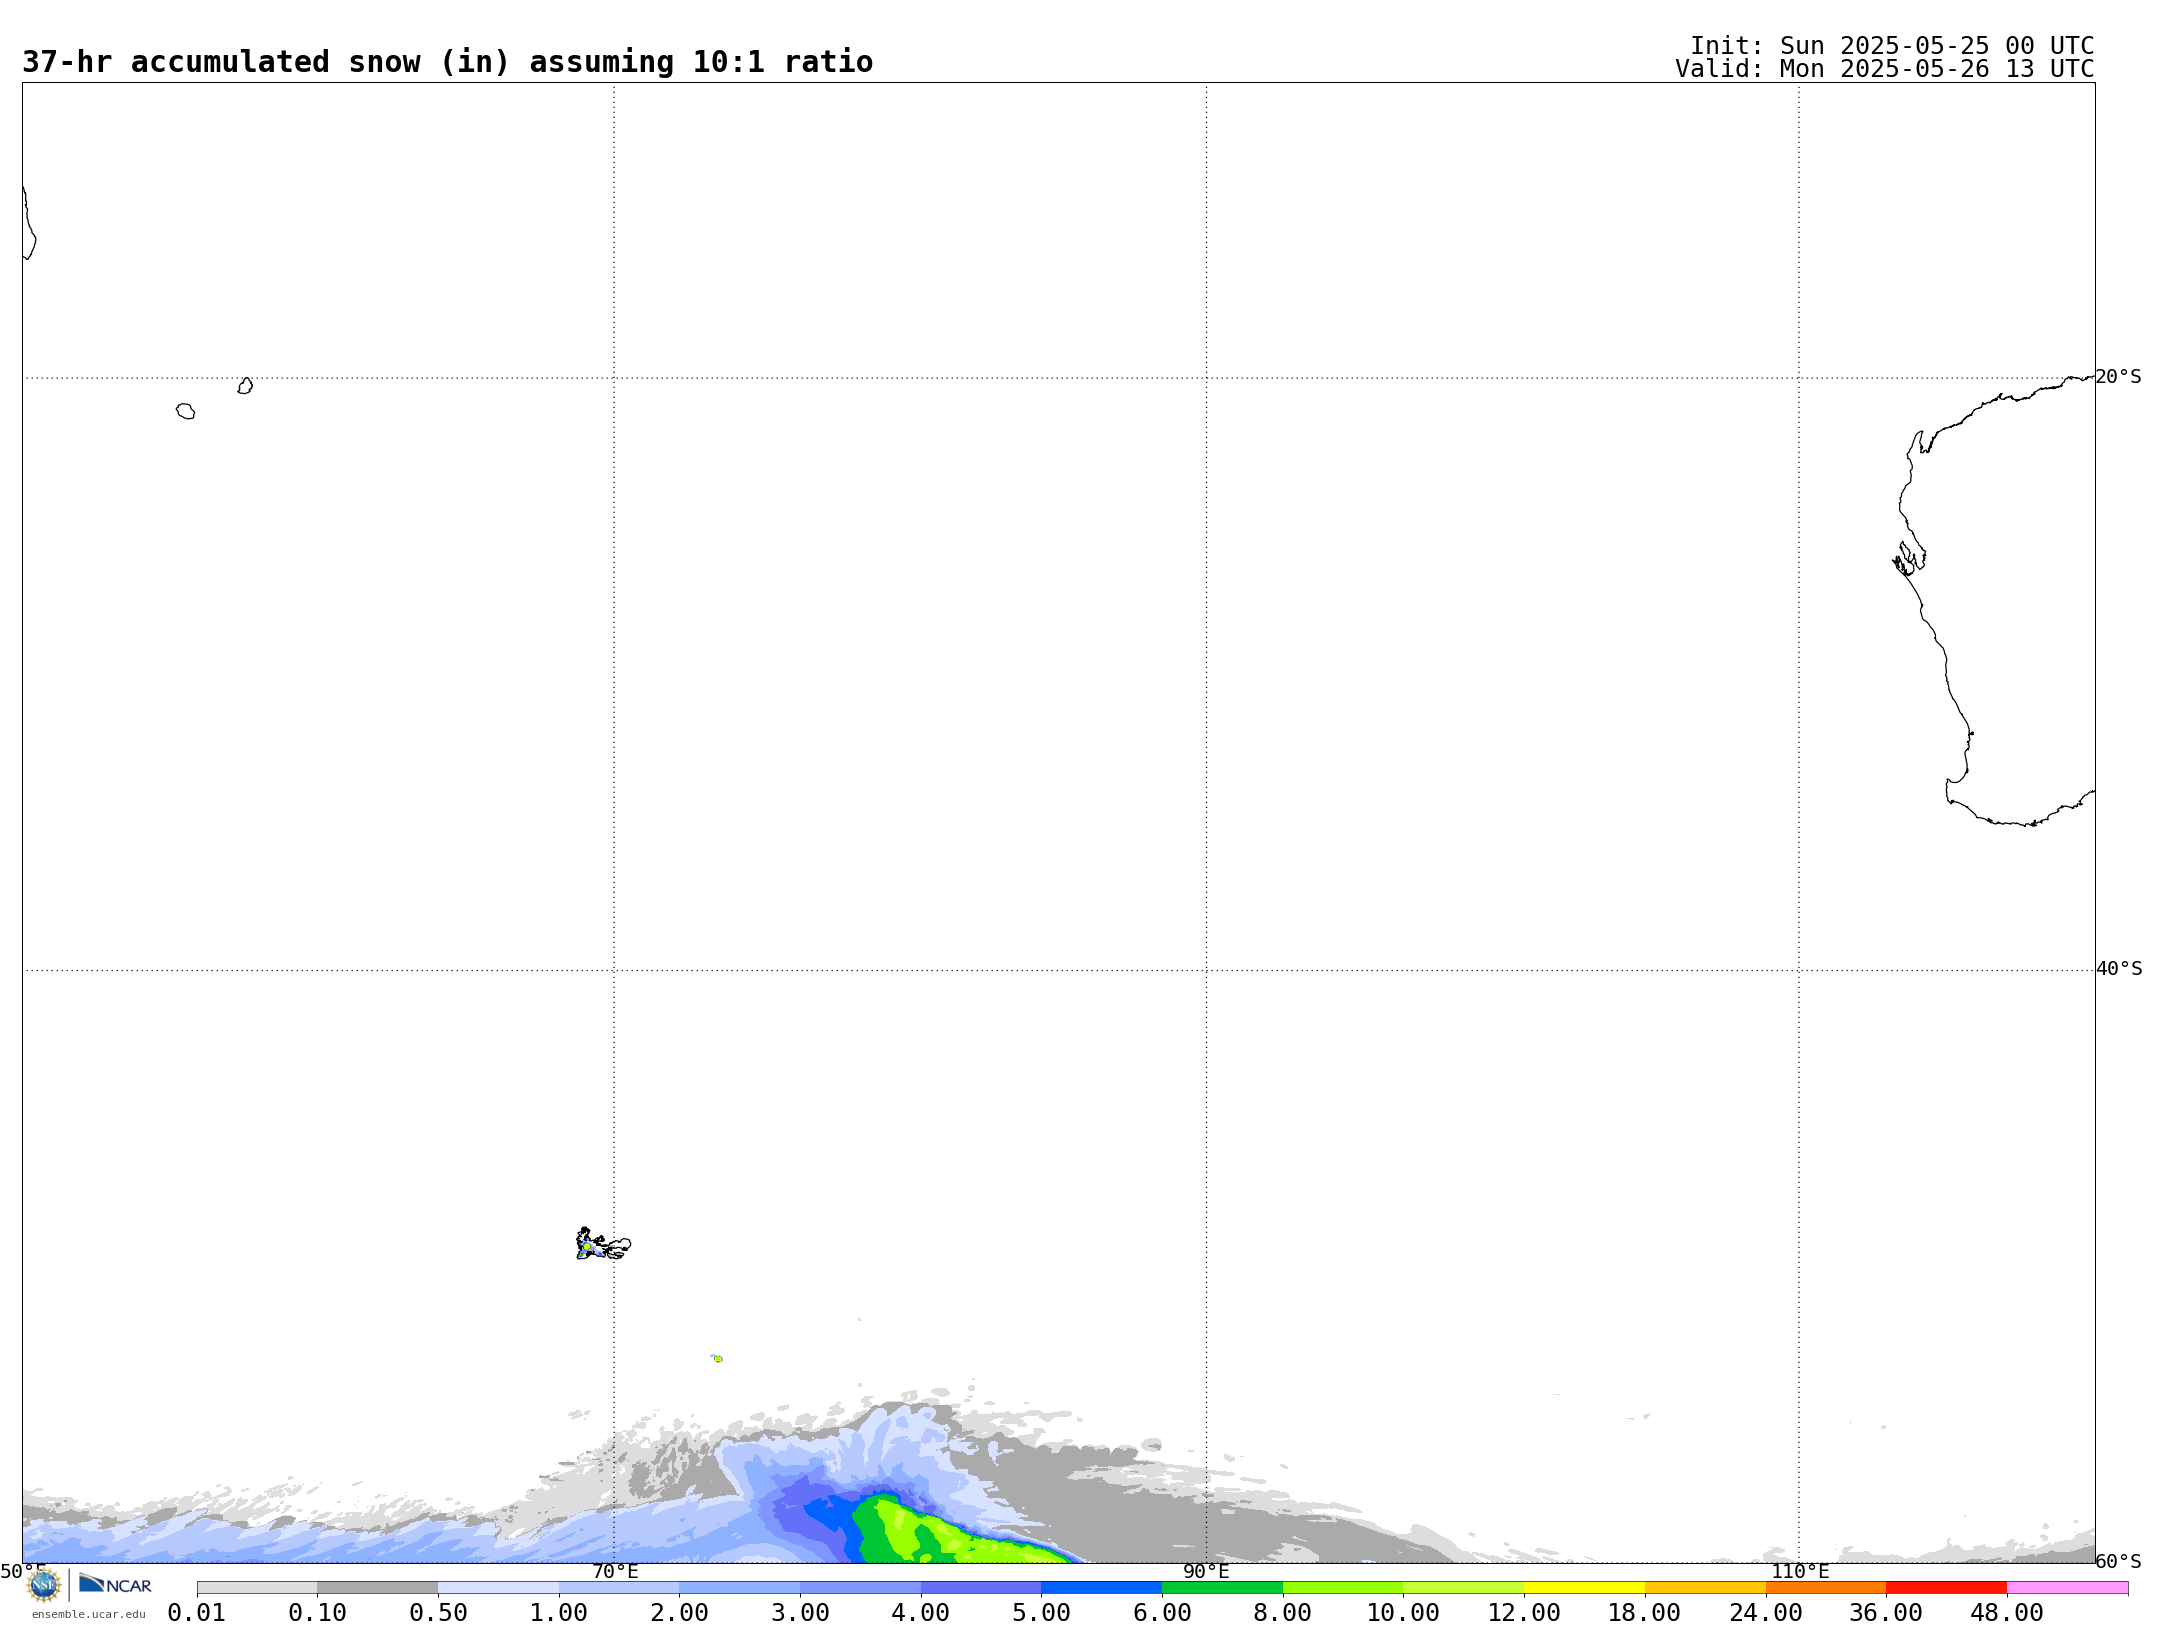Click the 70°E longitude label
The image size is (2160, 1626).
pos(615,1572)
